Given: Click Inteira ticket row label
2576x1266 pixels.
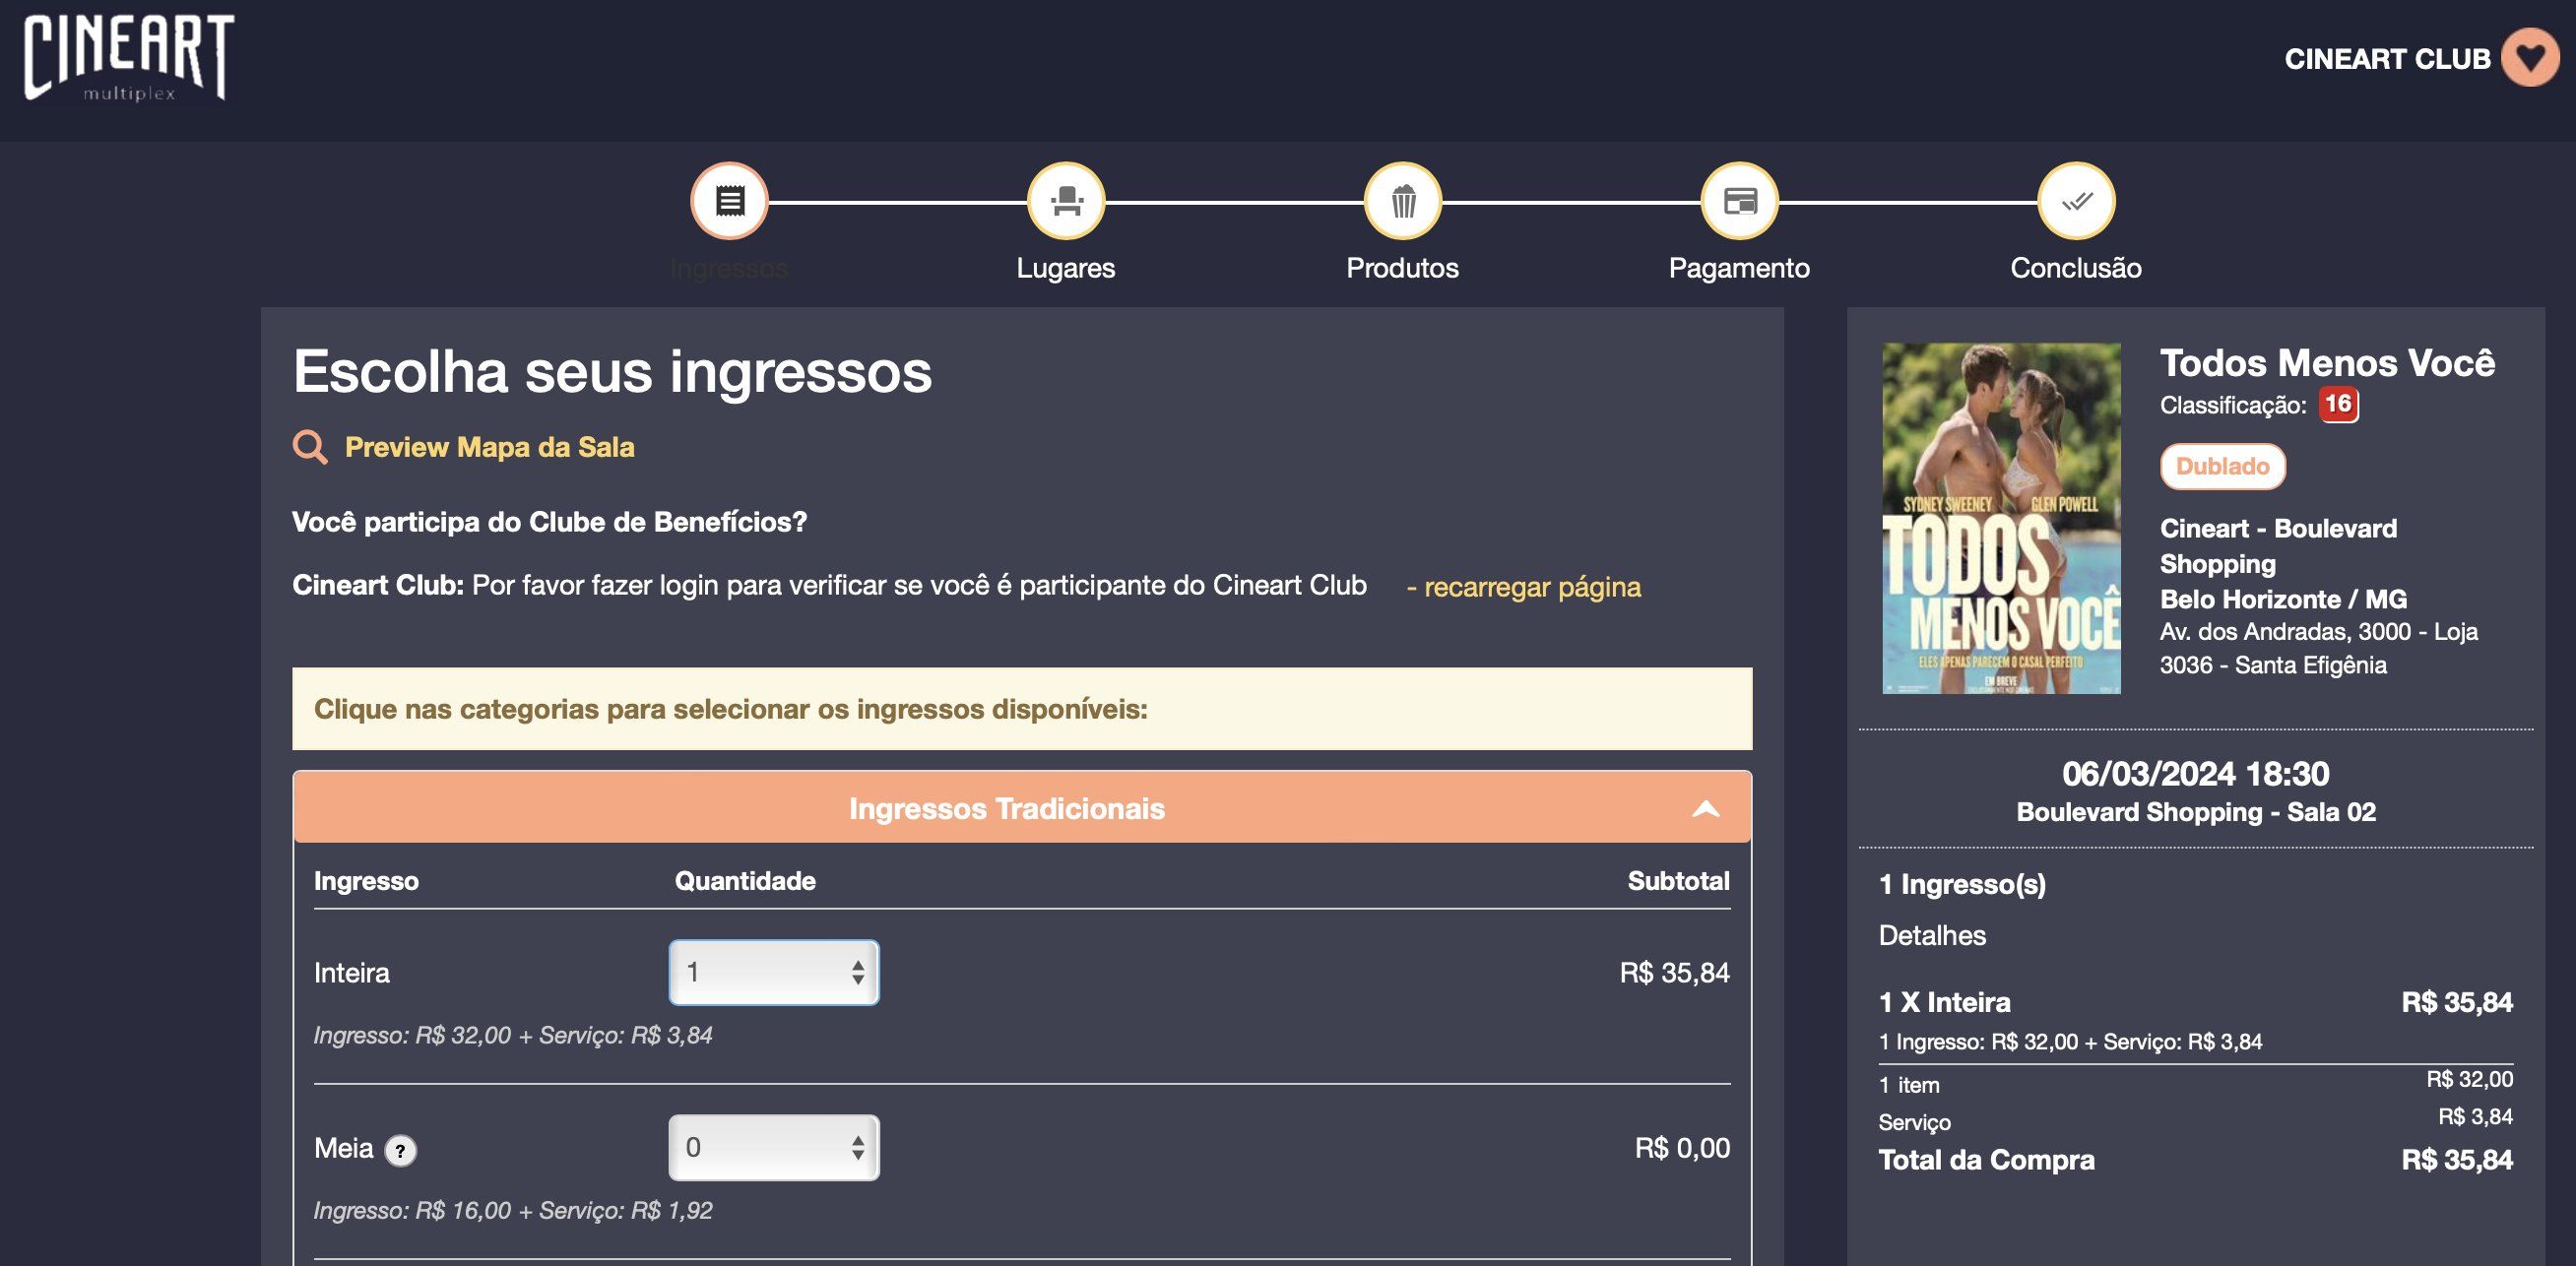Looking at the screenshot, I should (352, 973).
